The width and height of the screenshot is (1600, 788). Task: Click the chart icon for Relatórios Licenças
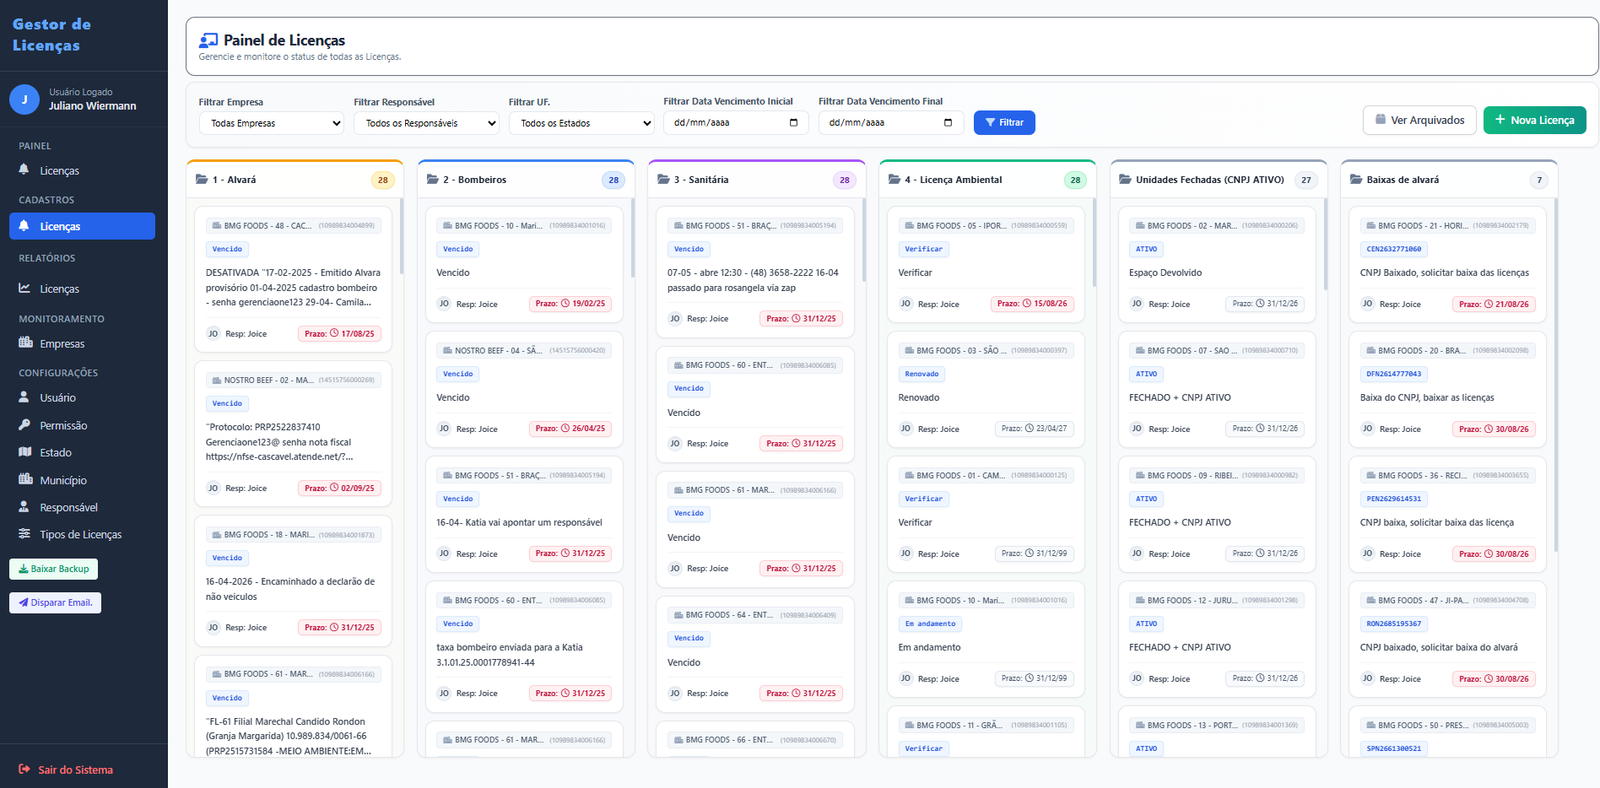click(24, 288)
